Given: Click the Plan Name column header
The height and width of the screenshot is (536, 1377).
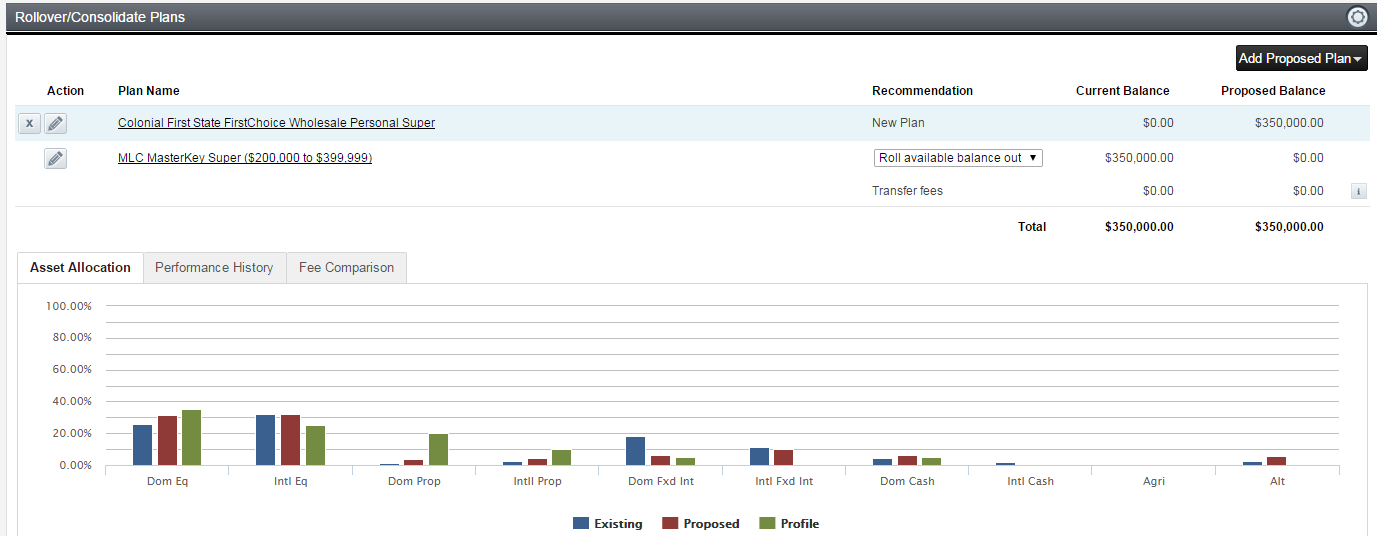Looking at the screenshot, I should [x=149, y=91].
